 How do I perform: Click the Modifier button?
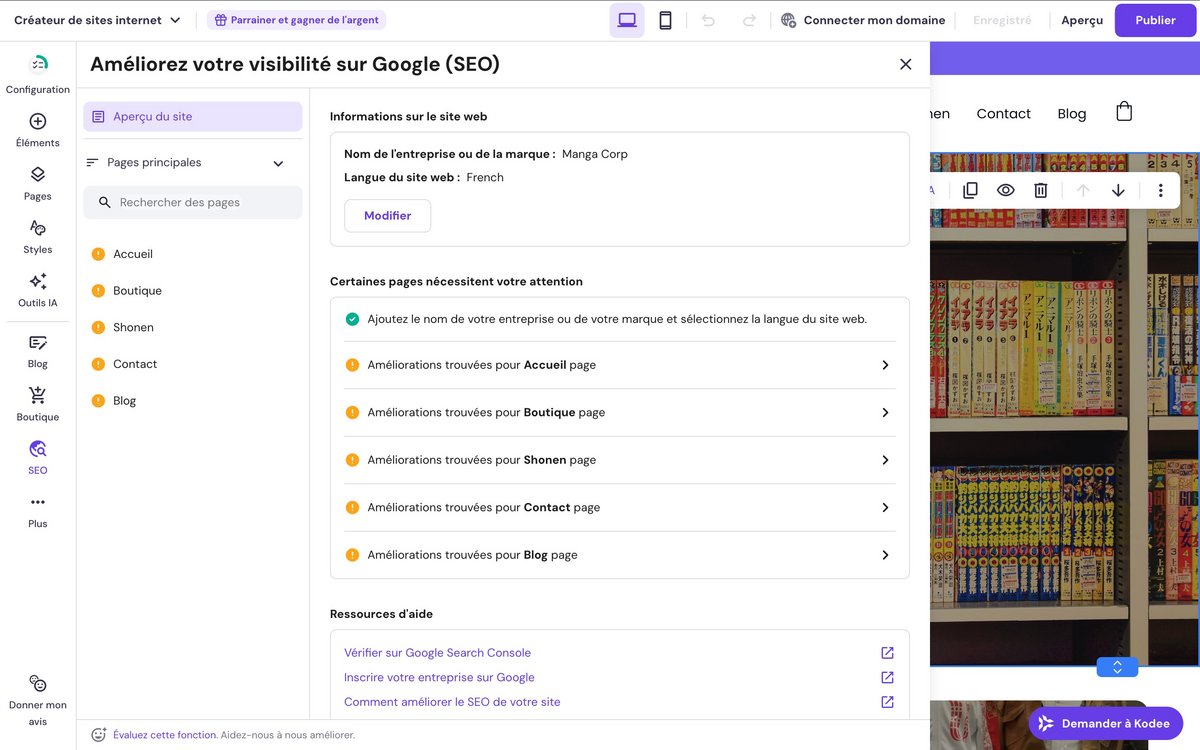click(x=387, y=216)
